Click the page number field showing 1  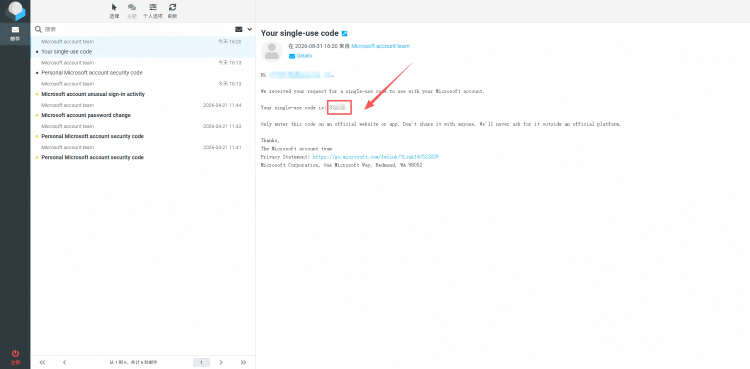click(x=201, y=362)
